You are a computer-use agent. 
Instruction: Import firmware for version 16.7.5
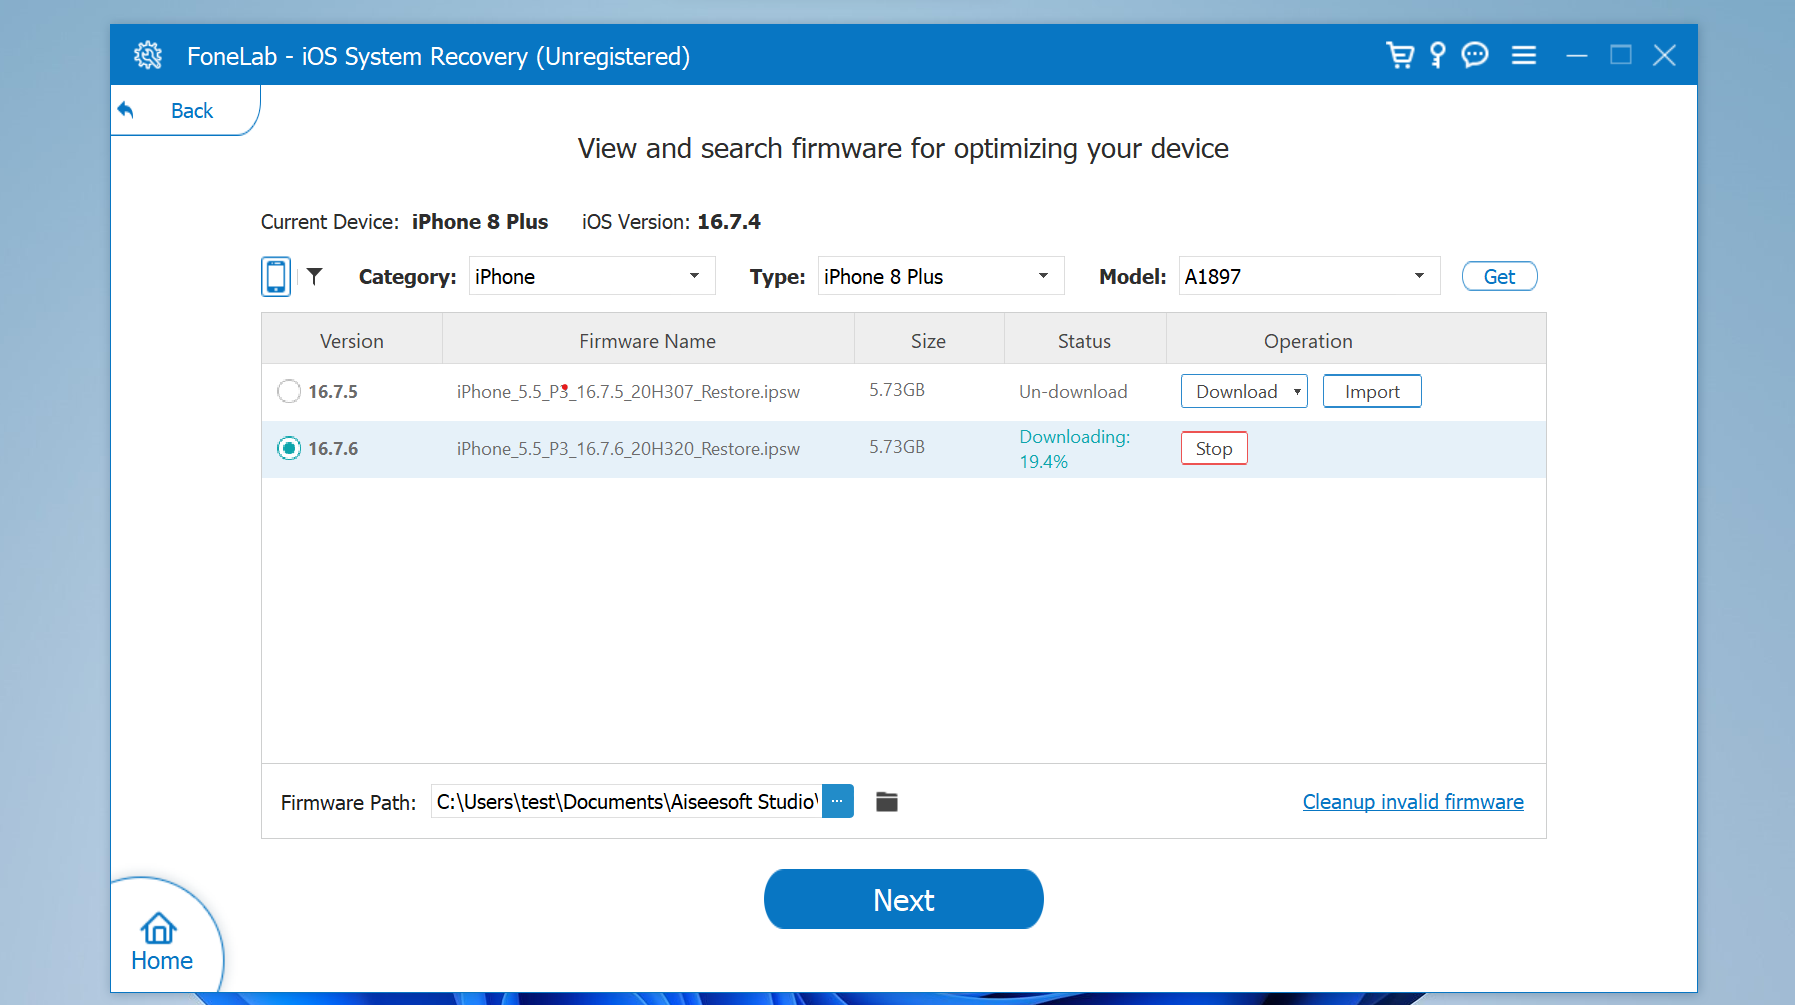(x=1372, y=391)
